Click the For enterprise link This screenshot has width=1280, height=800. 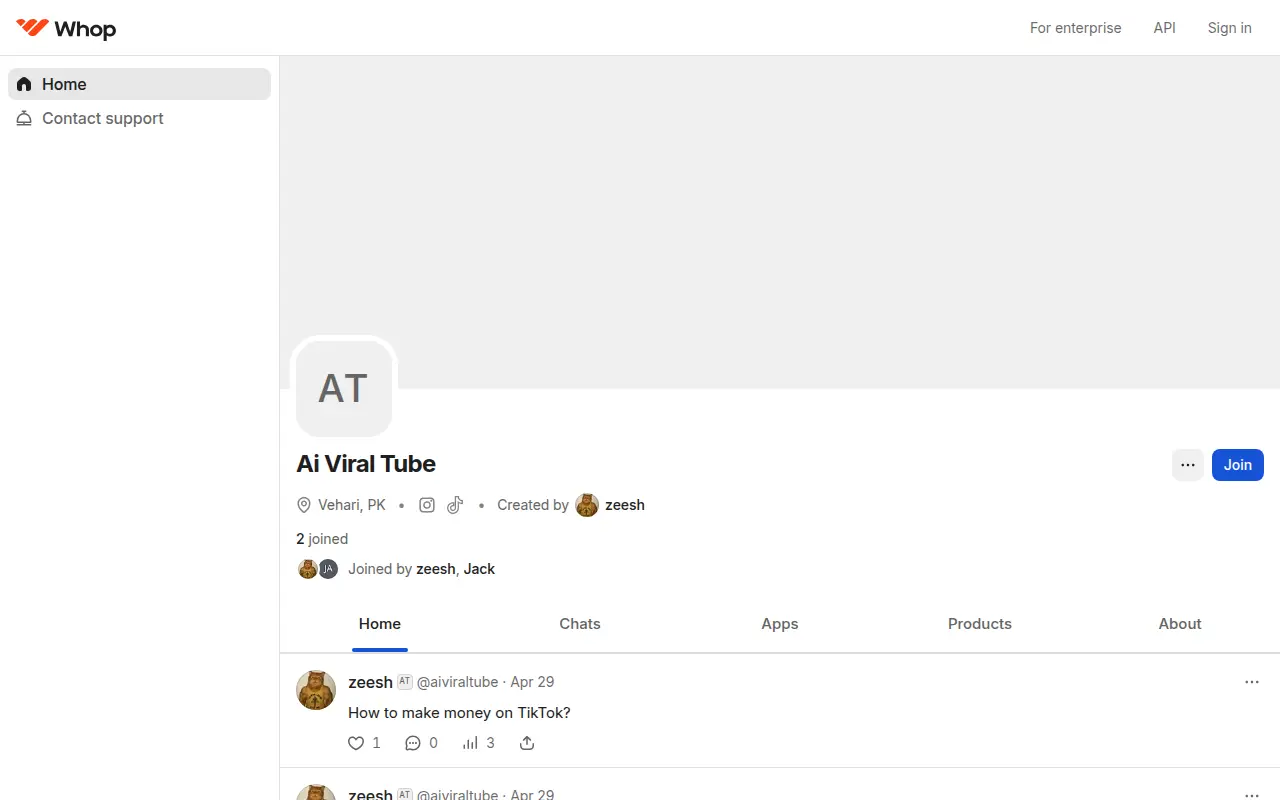coord(1075,28)
